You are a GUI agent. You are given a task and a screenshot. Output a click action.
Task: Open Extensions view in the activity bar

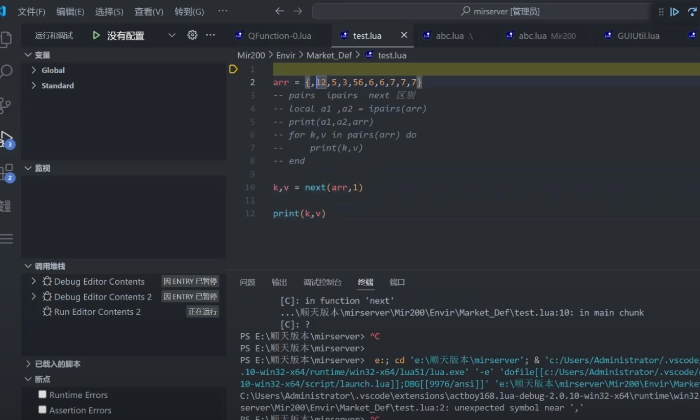[x=8, y=170]
